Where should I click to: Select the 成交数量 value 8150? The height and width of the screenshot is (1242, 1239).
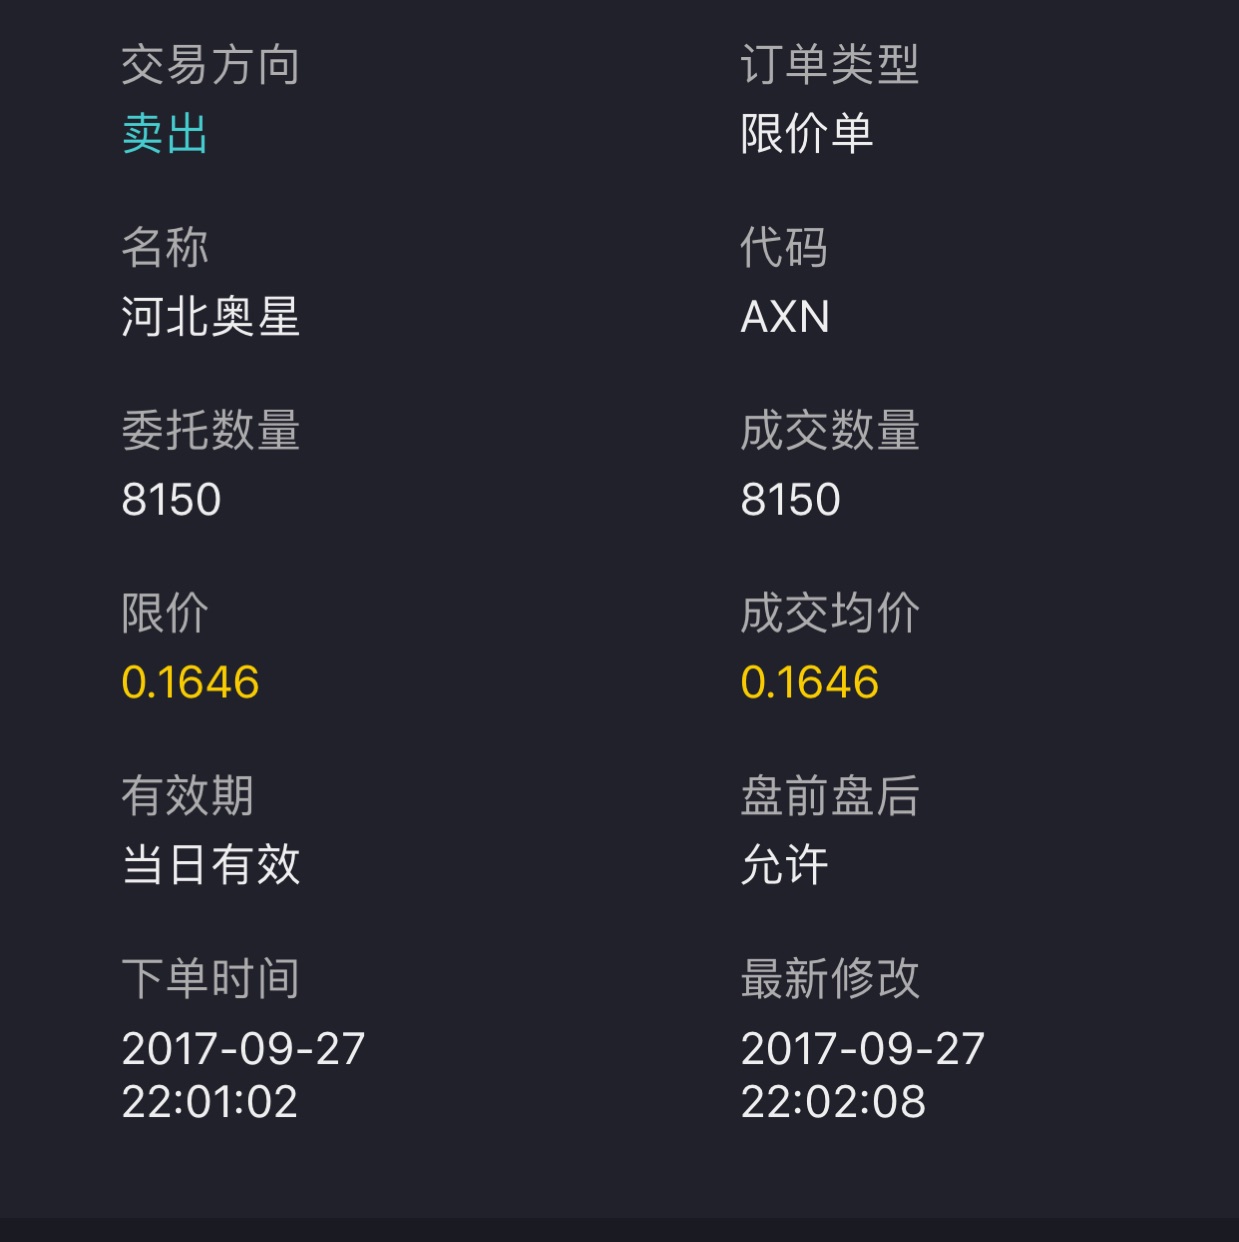(x=790, y=500)
